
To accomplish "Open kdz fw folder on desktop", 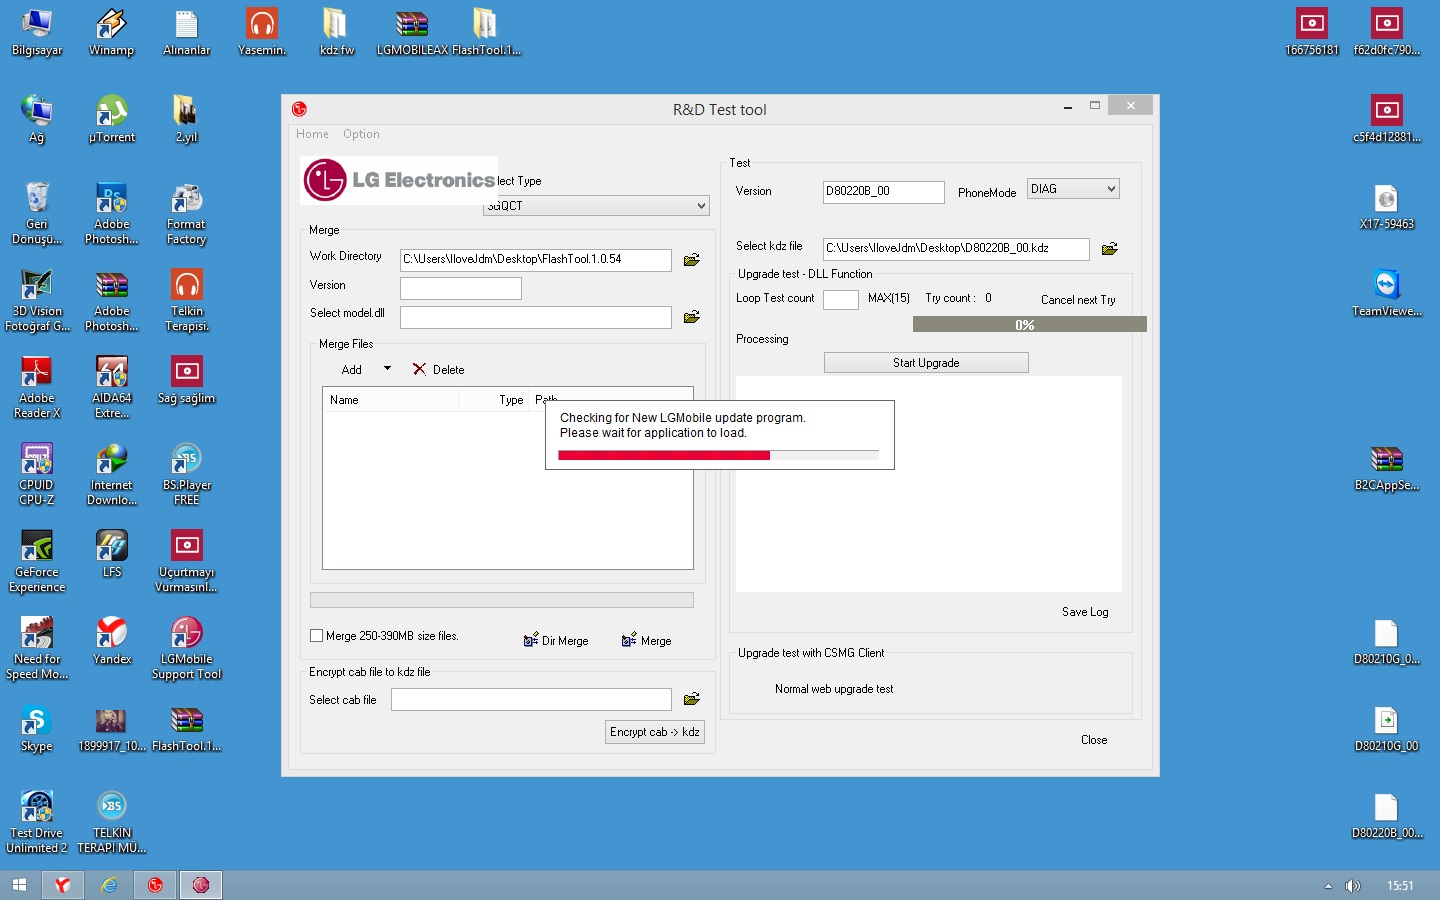I will (x=336, y=32).
